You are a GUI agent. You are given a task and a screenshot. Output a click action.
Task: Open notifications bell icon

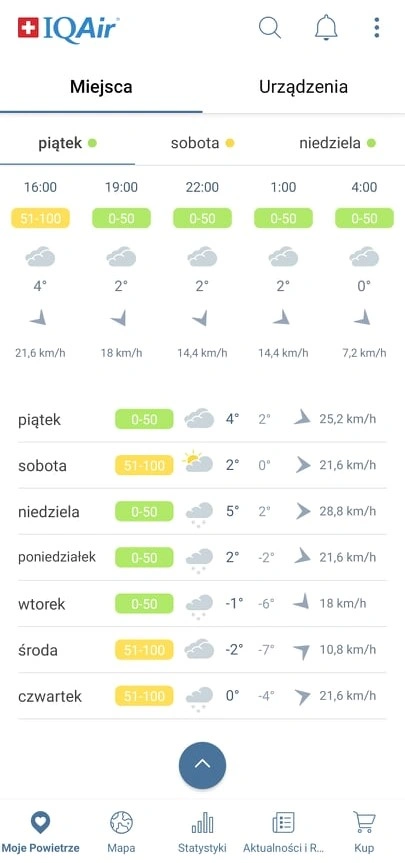pyautogui.click(x=326, y=27)
